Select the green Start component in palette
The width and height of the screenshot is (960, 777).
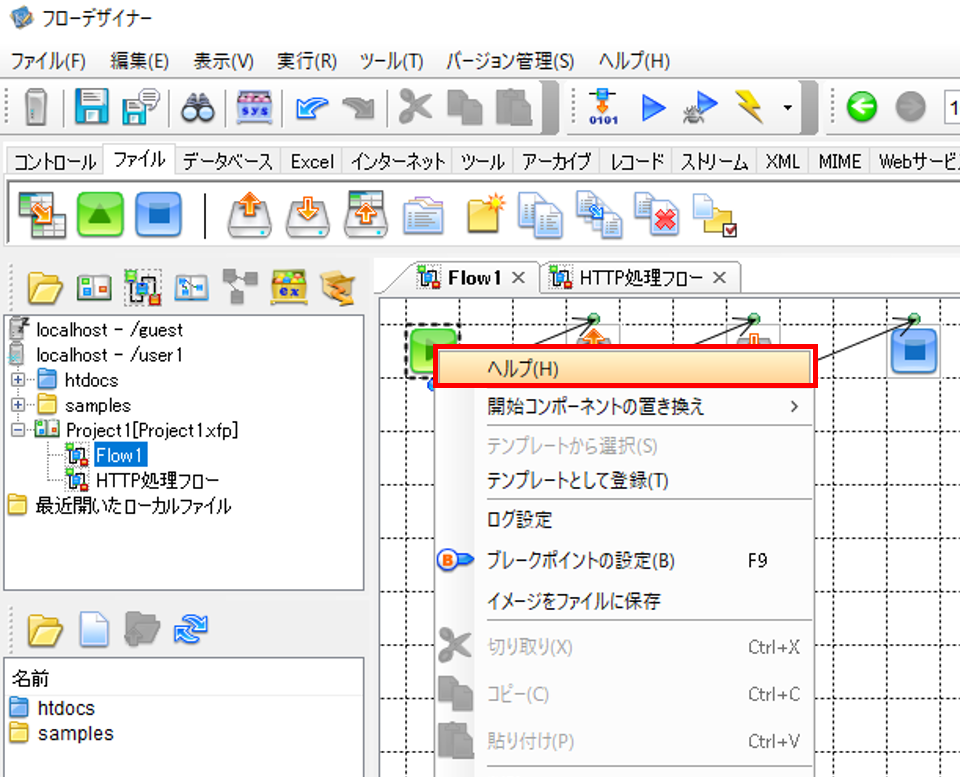[x=100, y=214]
